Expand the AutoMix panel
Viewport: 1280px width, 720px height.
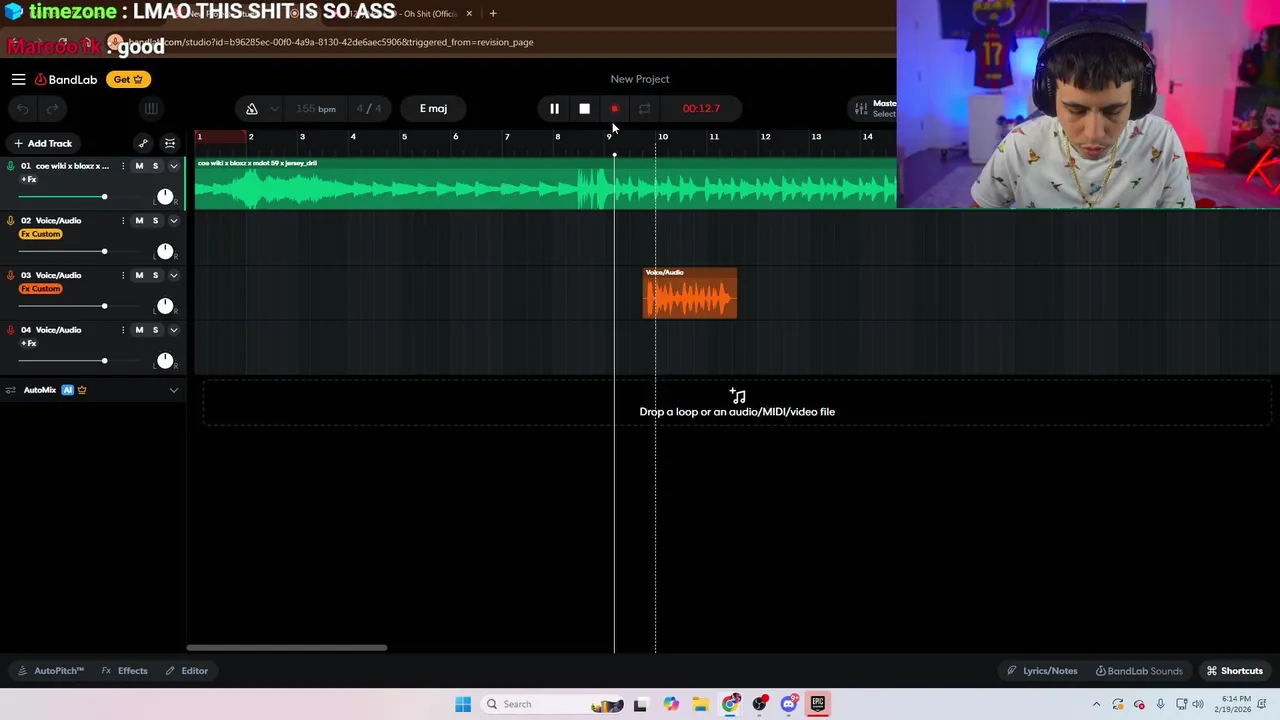point(173,390)
